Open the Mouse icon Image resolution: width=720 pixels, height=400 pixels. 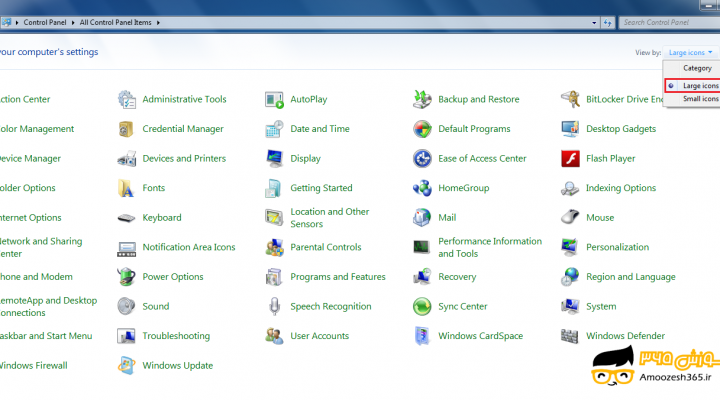pyautogui.click(x=570, y=217)
